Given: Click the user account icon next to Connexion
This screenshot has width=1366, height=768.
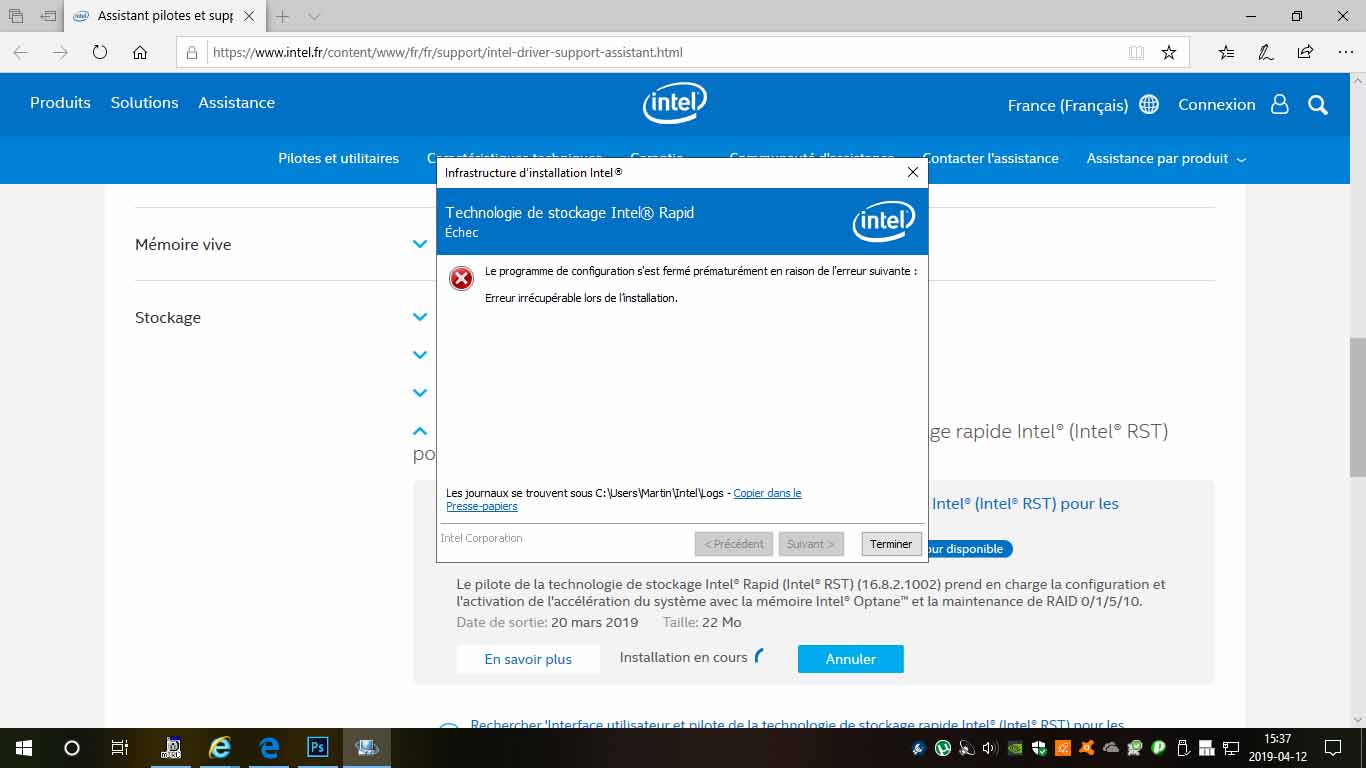Looking at the screenshot, I should (1280, 104).
